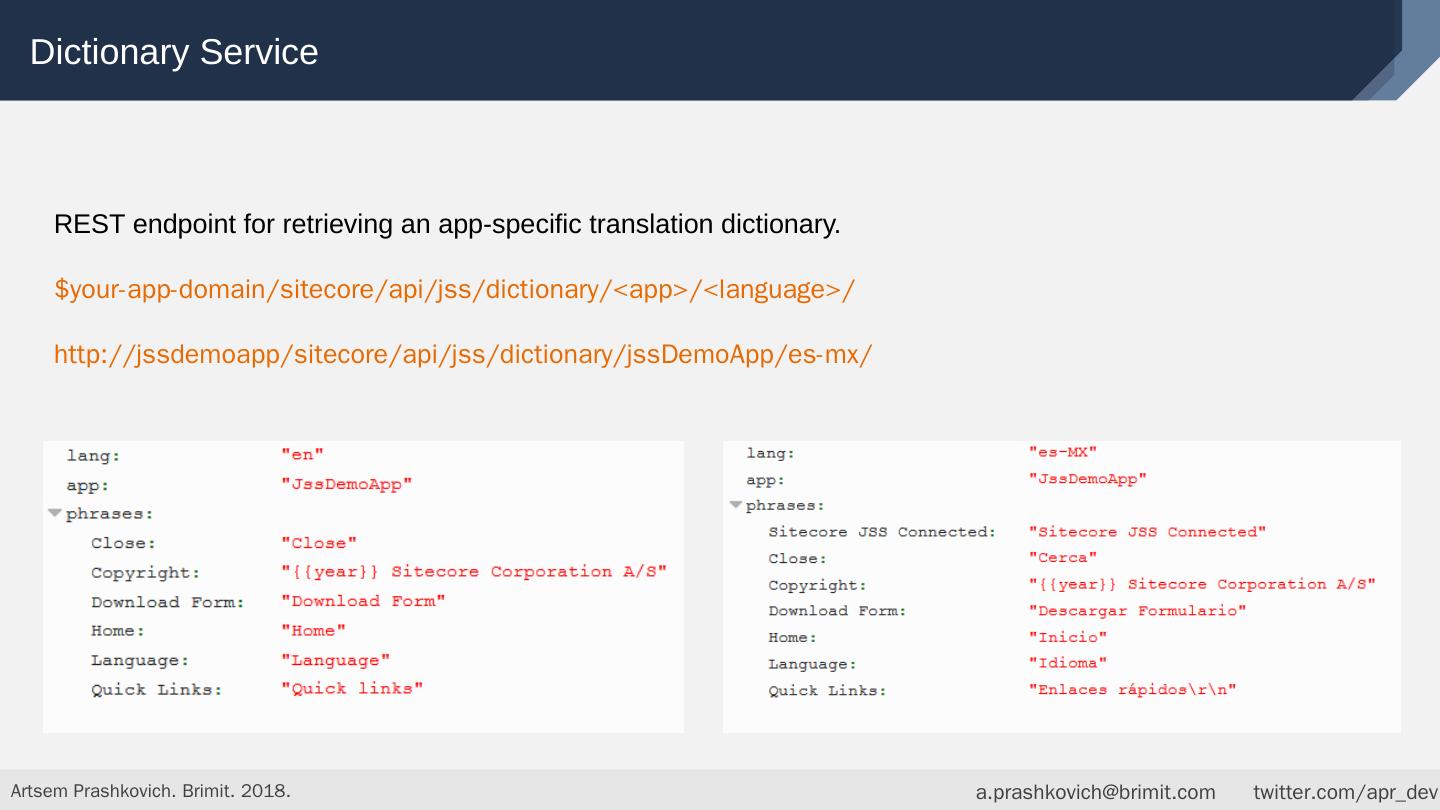Open the jssdemoapp es-mx dictionary URL
Image resolution: width=1440 pixels, height=810 pixels.
[462, 355]
